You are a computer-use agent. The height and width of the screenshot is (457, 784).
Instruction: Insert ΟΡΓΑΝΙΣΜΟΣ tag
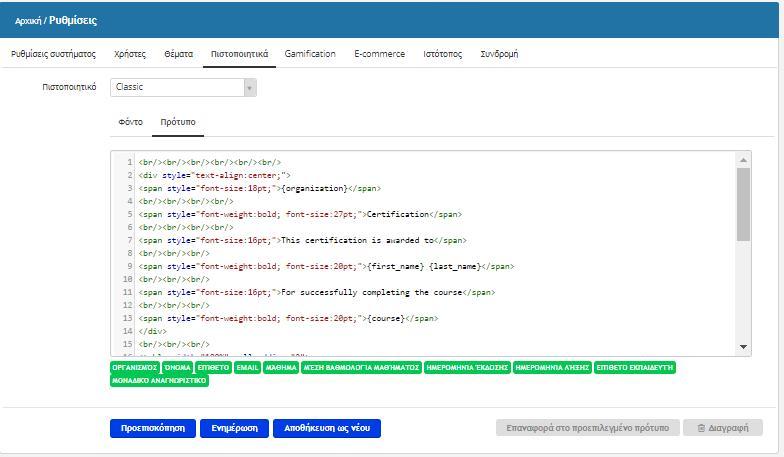(x=134, y=368)
